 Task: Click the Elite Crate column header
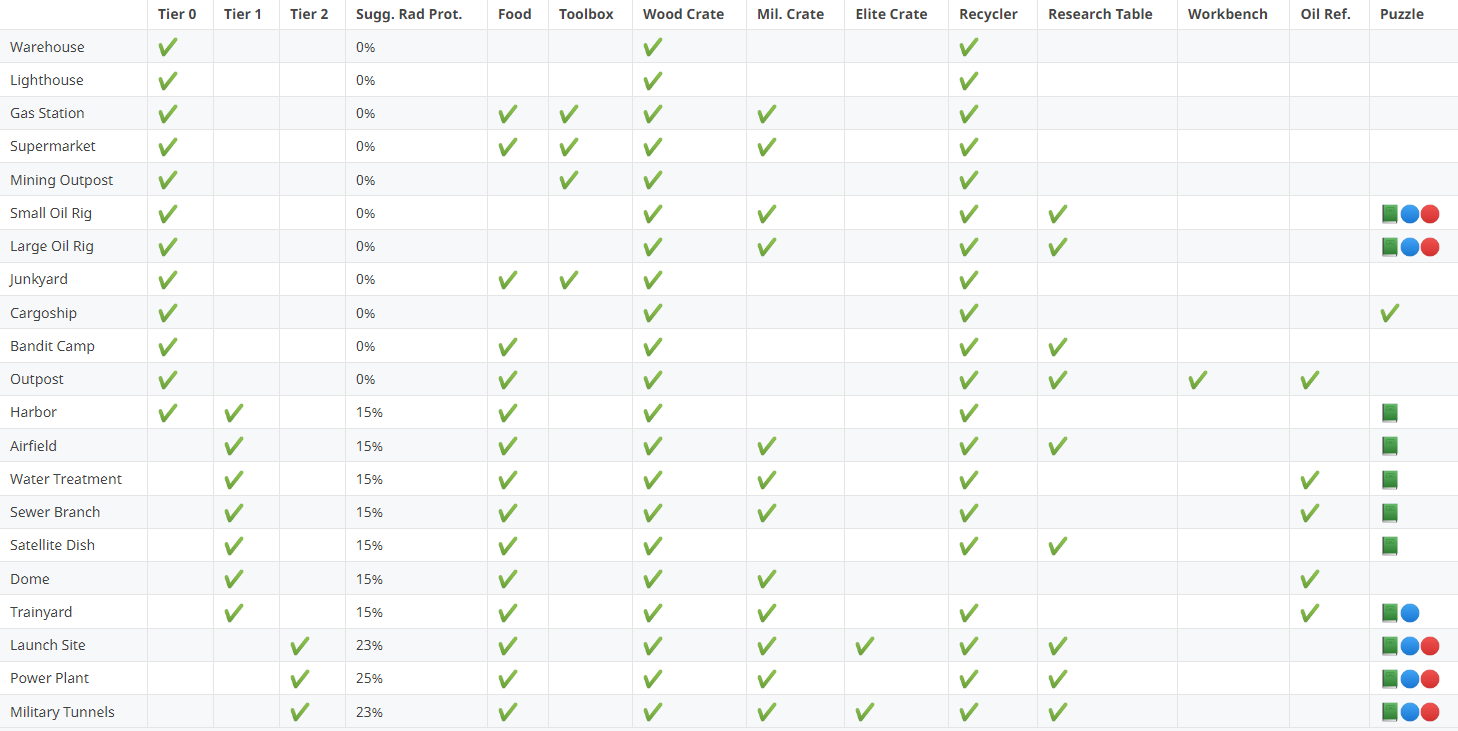[891, 14]
